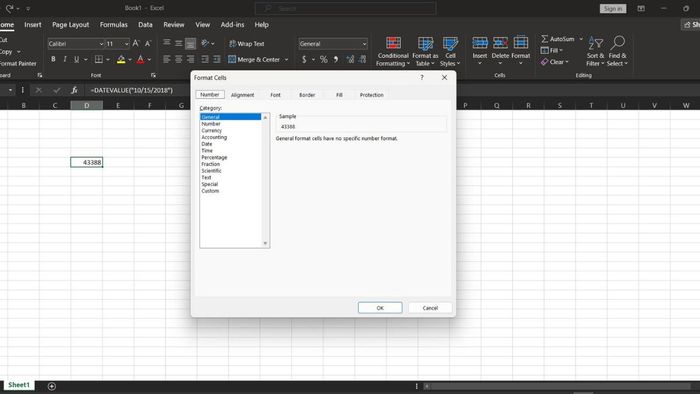
Task: Click Delete cells icon
Action: click(x=500, y=43)
